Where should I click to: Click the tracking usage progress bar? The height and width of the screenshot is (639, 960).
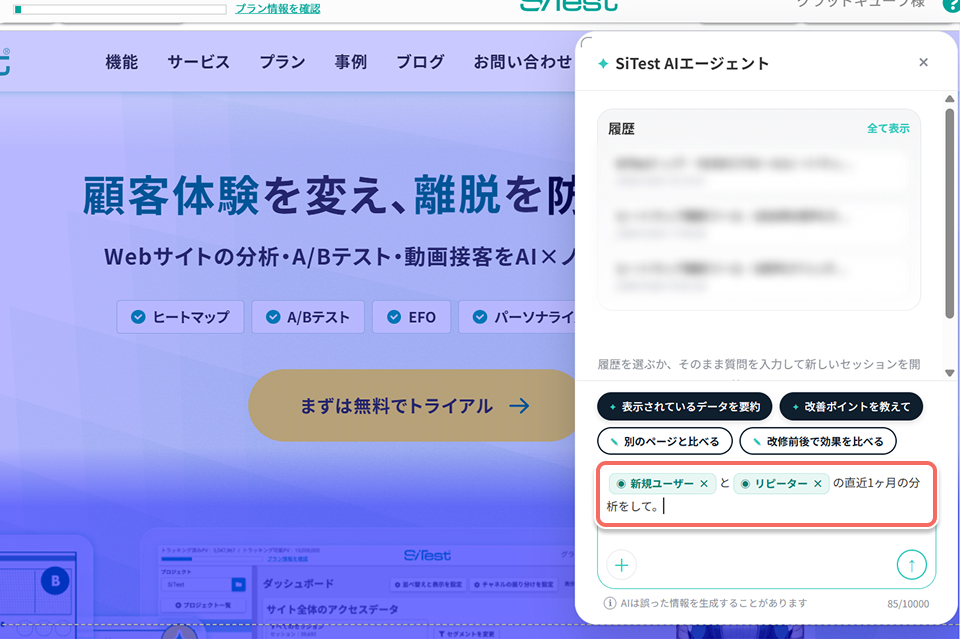pos(120,9)
